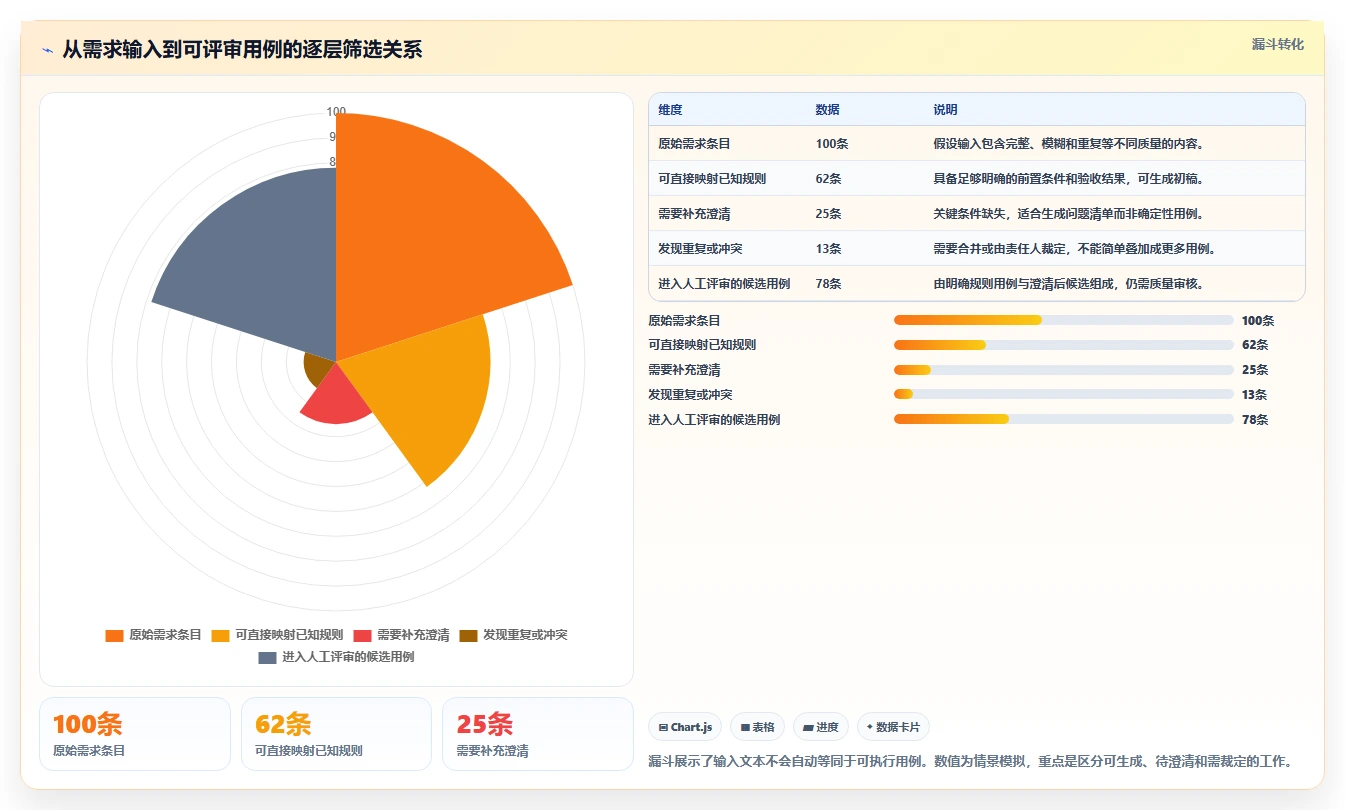The height and width of the screenshot is (810, 1345).
Task: Click the title 从需求输入到可评审用例的逐层筛选关系
Action: 242,49
